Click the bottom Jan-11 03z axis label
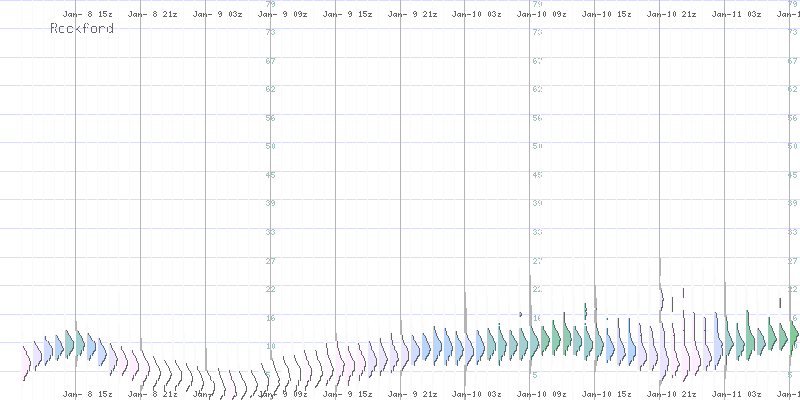 [737, 394]
